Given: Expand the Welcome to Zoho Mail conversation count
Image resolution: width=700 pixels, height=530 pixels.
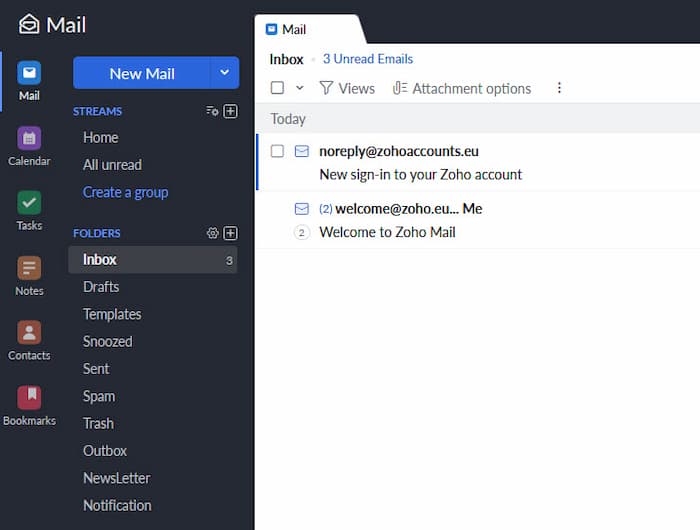Looking at the screenshot, I should pos(302,232).
